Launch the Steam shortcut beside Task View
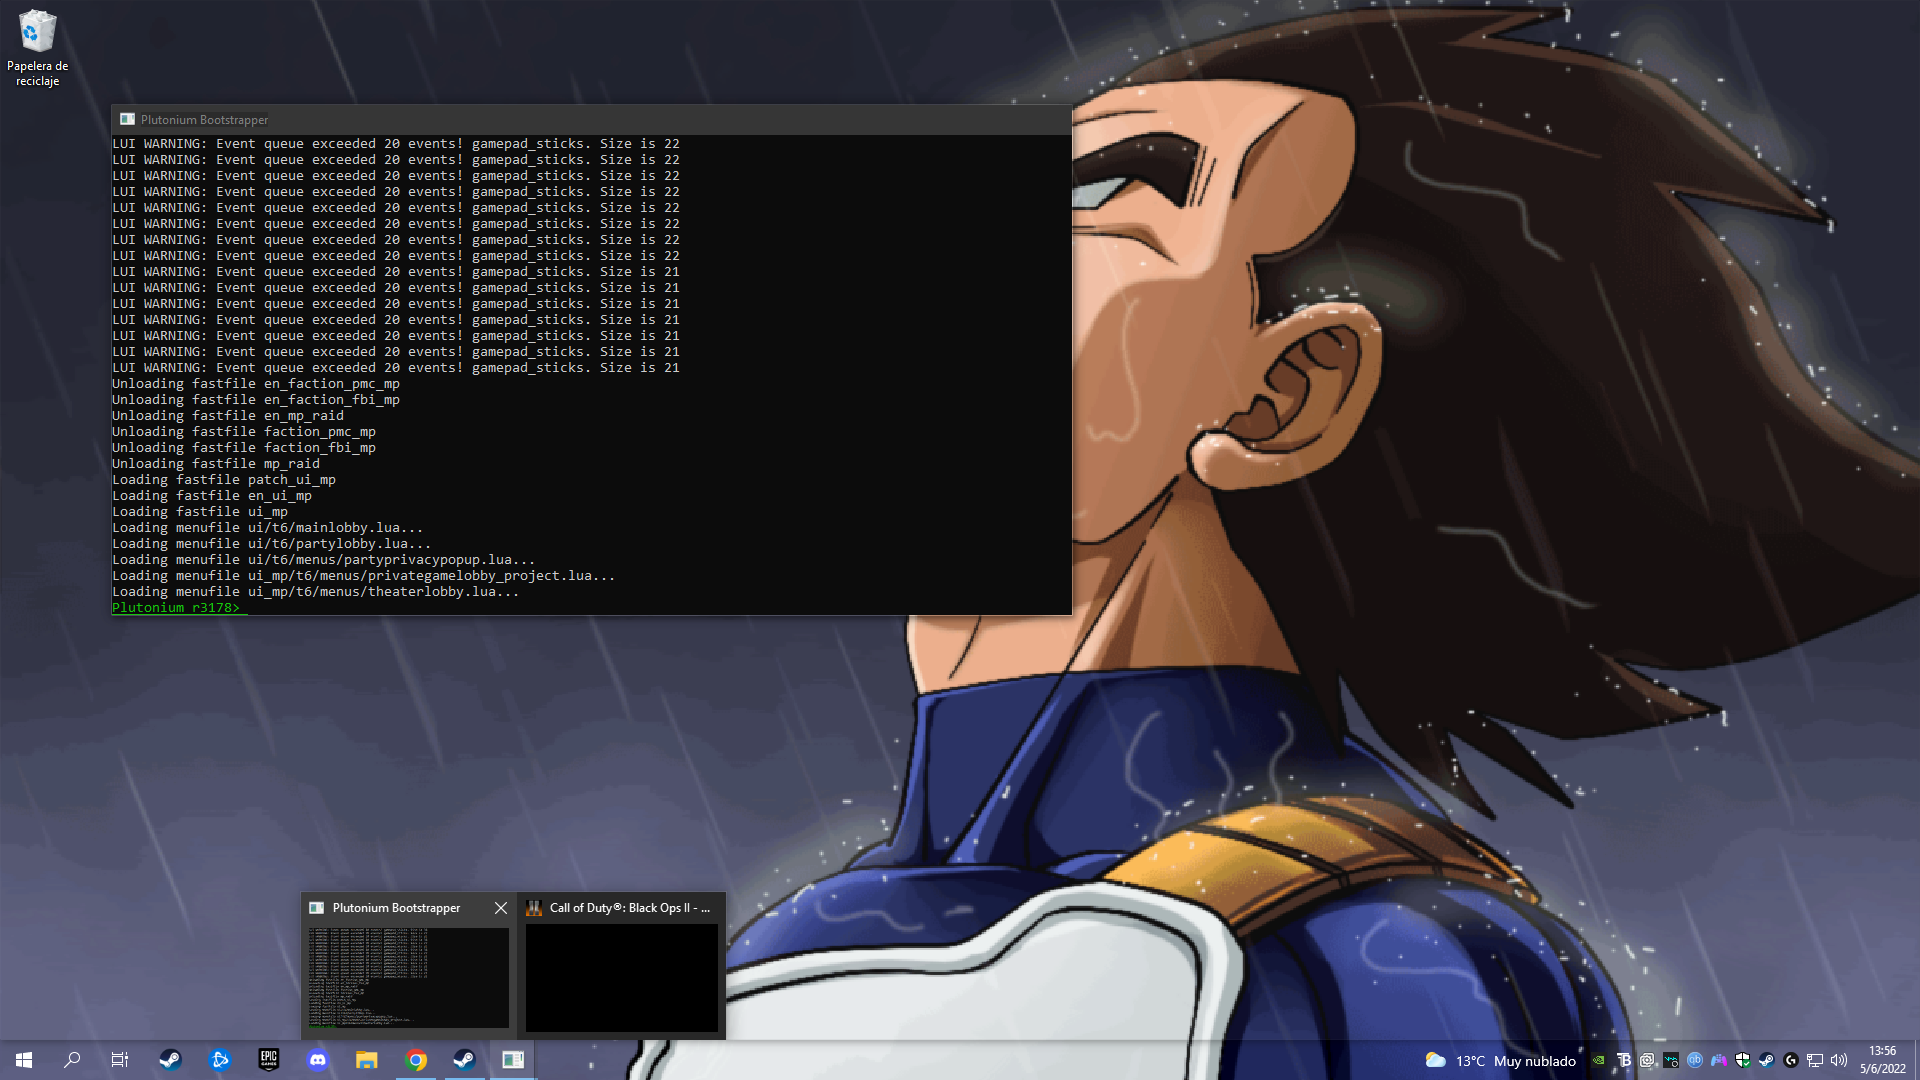1920x1080 pixels. 170,1060
